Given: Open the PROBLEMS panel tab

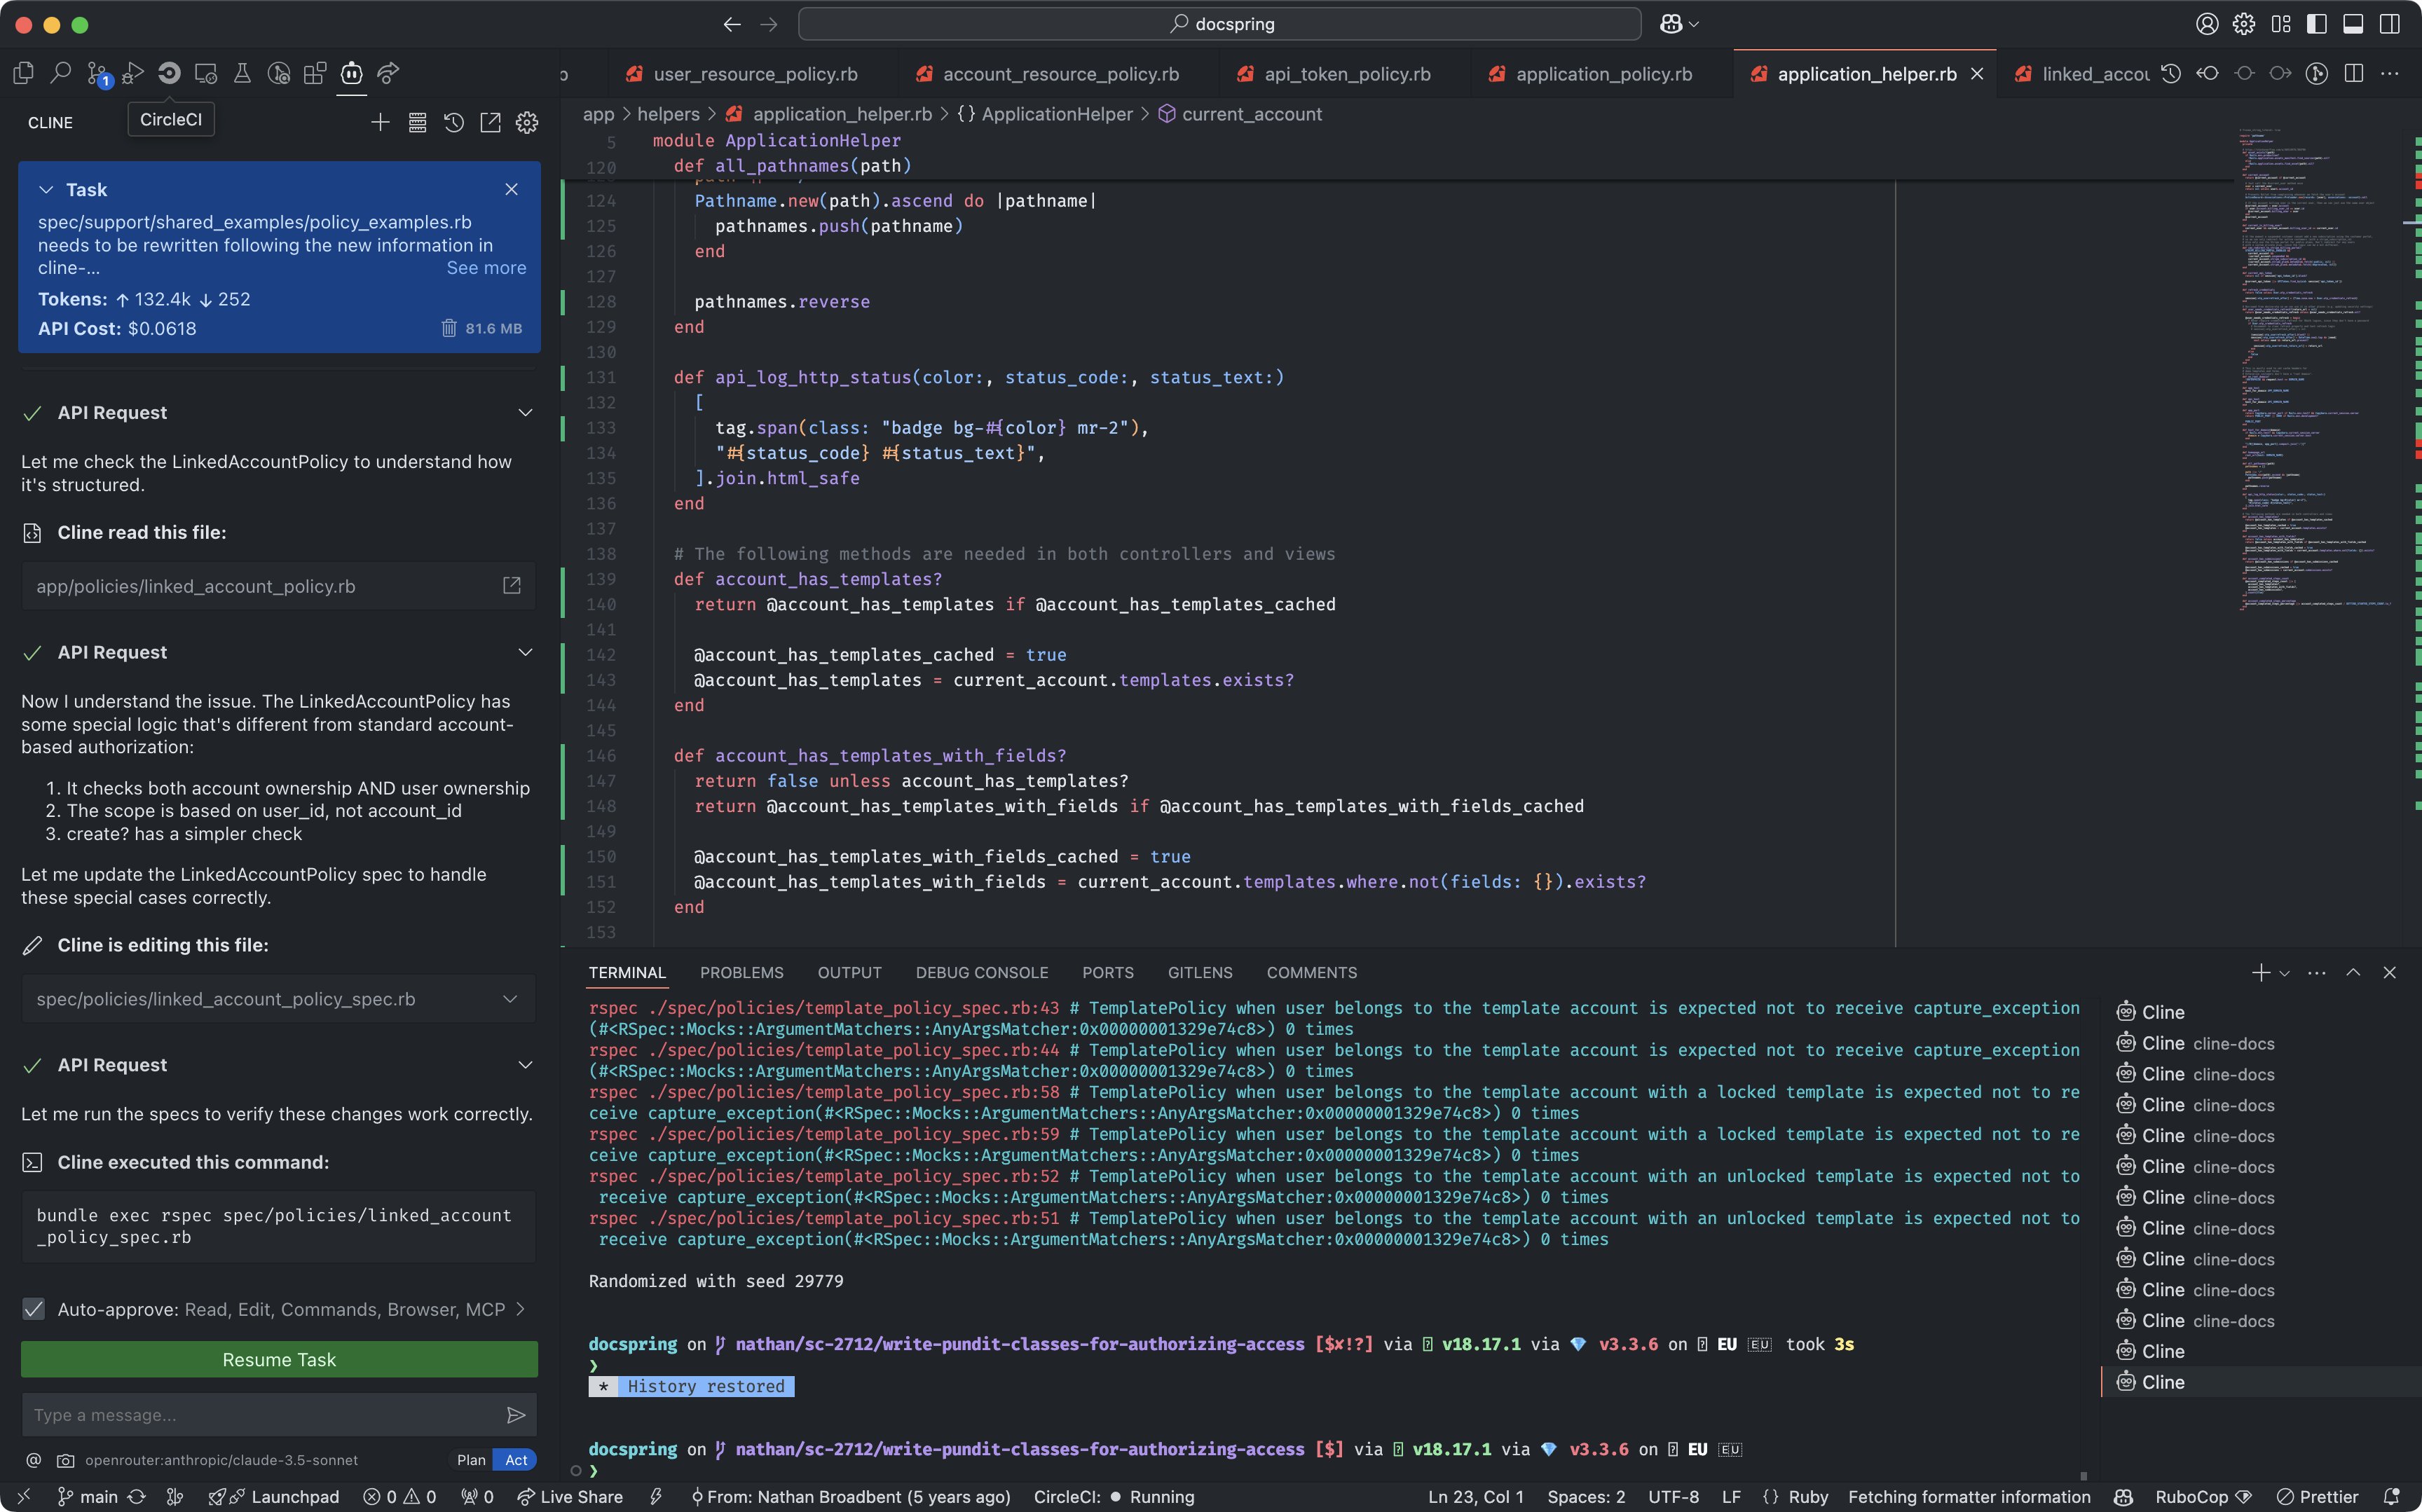Looking at the screenshot, I should pyautogui.click(x=742, y=973).
